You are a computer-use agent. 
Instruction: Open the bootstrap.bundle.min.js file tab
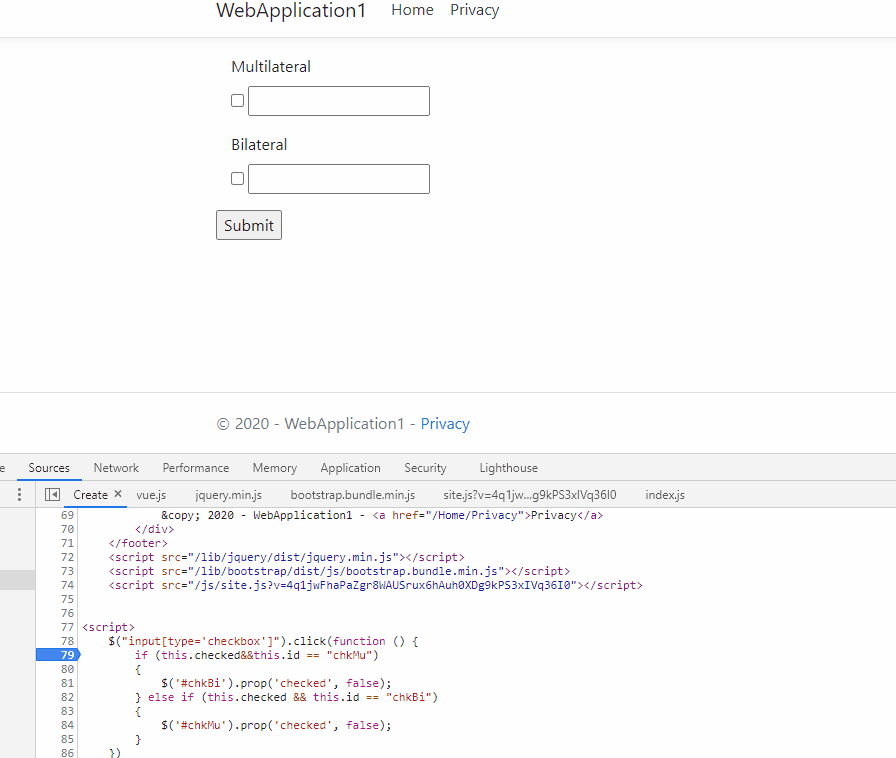353,495
